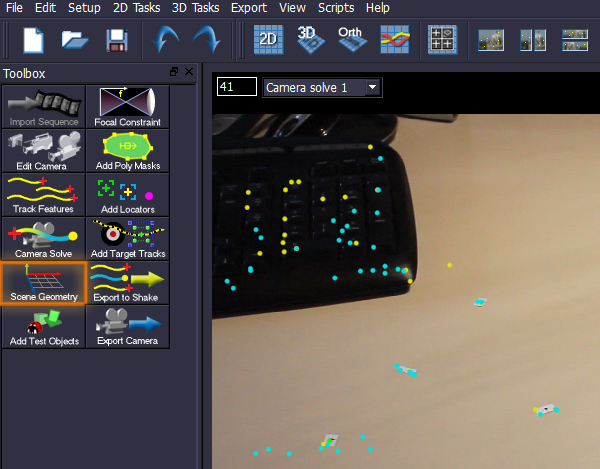This screenshot has height=469, width=600.
Task: Switch to the 3D view
Action: tap(311, 39)
